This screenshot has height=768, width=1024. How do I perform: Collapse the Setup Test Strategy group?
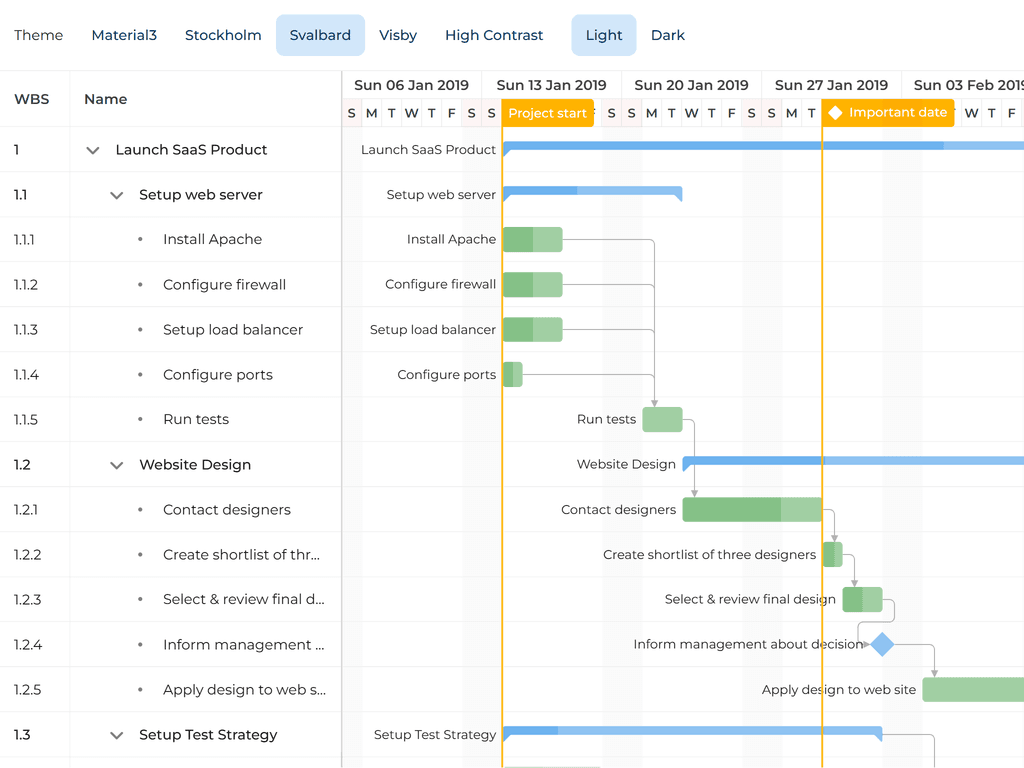point(117,735)
